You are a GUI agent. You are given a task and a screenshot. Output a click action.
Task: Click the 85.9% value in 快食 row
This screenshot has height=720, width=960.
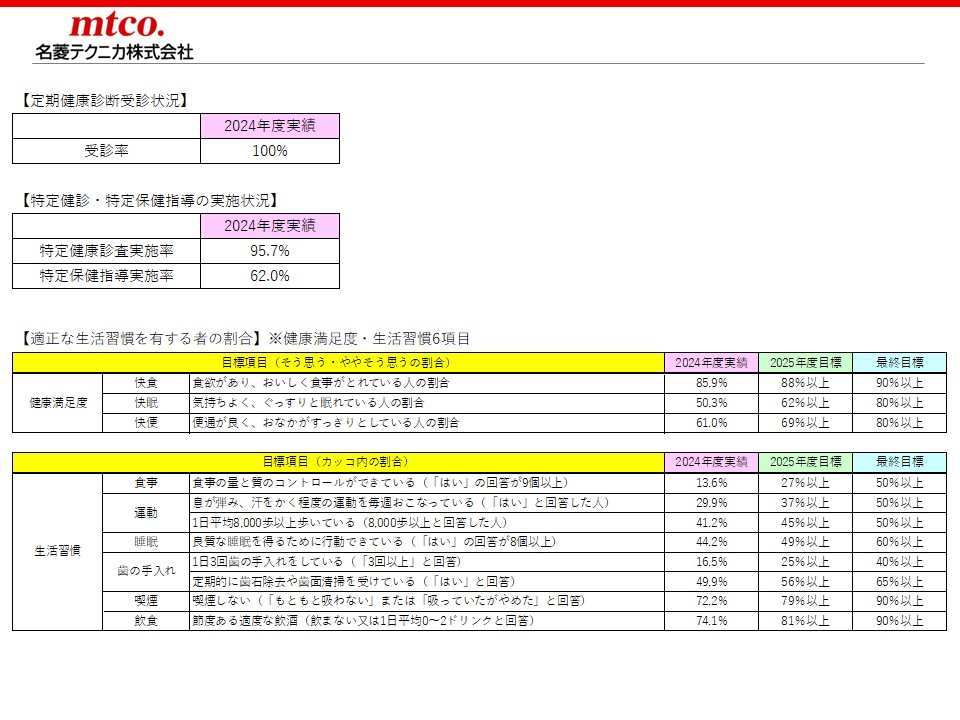[x=710, y=382]
